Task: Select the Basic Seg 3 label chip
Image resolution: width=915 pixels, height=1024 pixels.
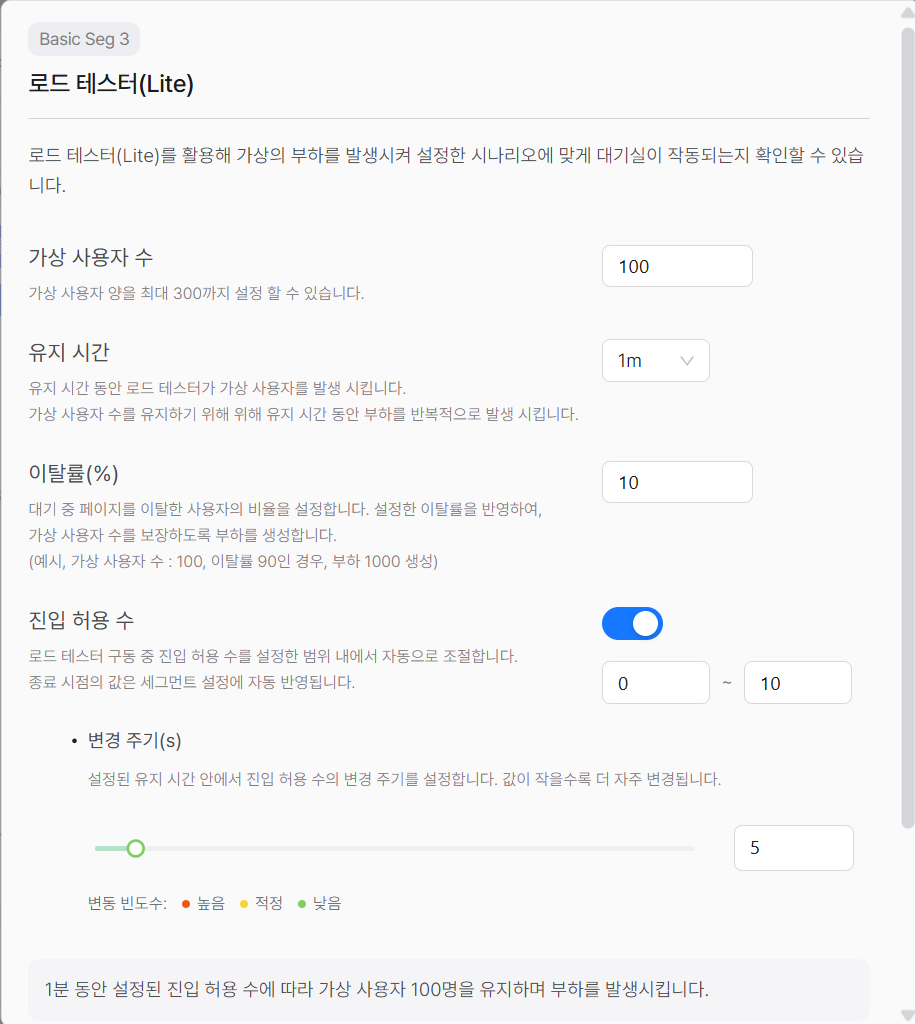Action: 84,39
